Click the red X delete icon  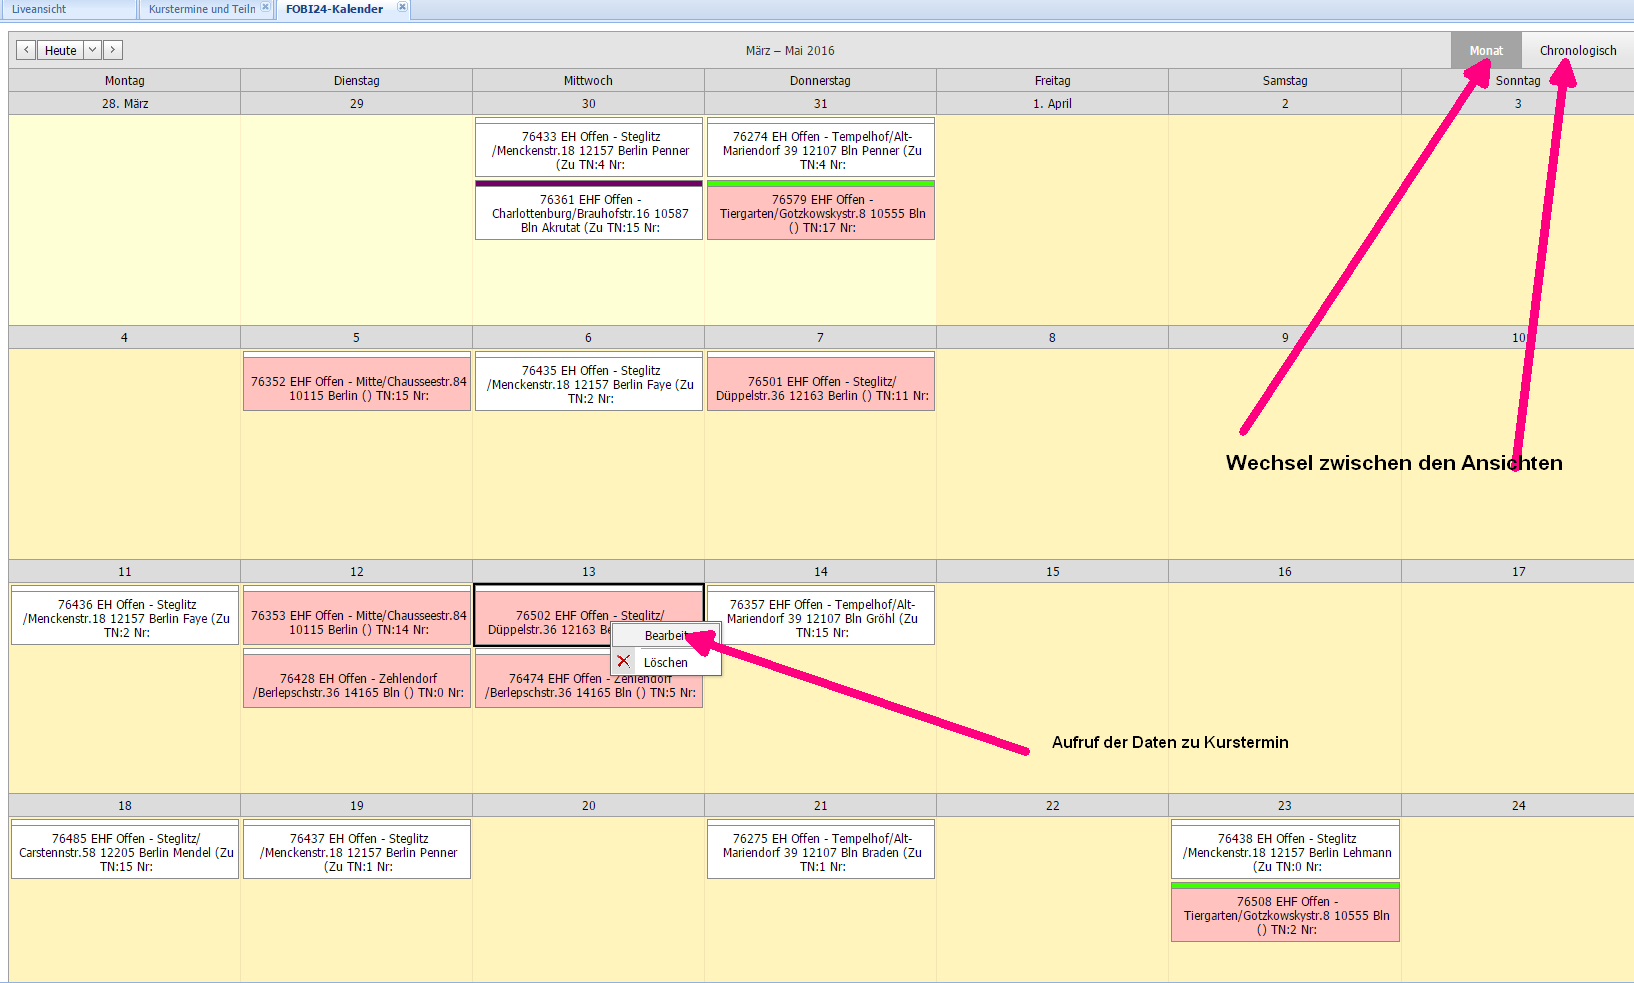click(624, 661)
